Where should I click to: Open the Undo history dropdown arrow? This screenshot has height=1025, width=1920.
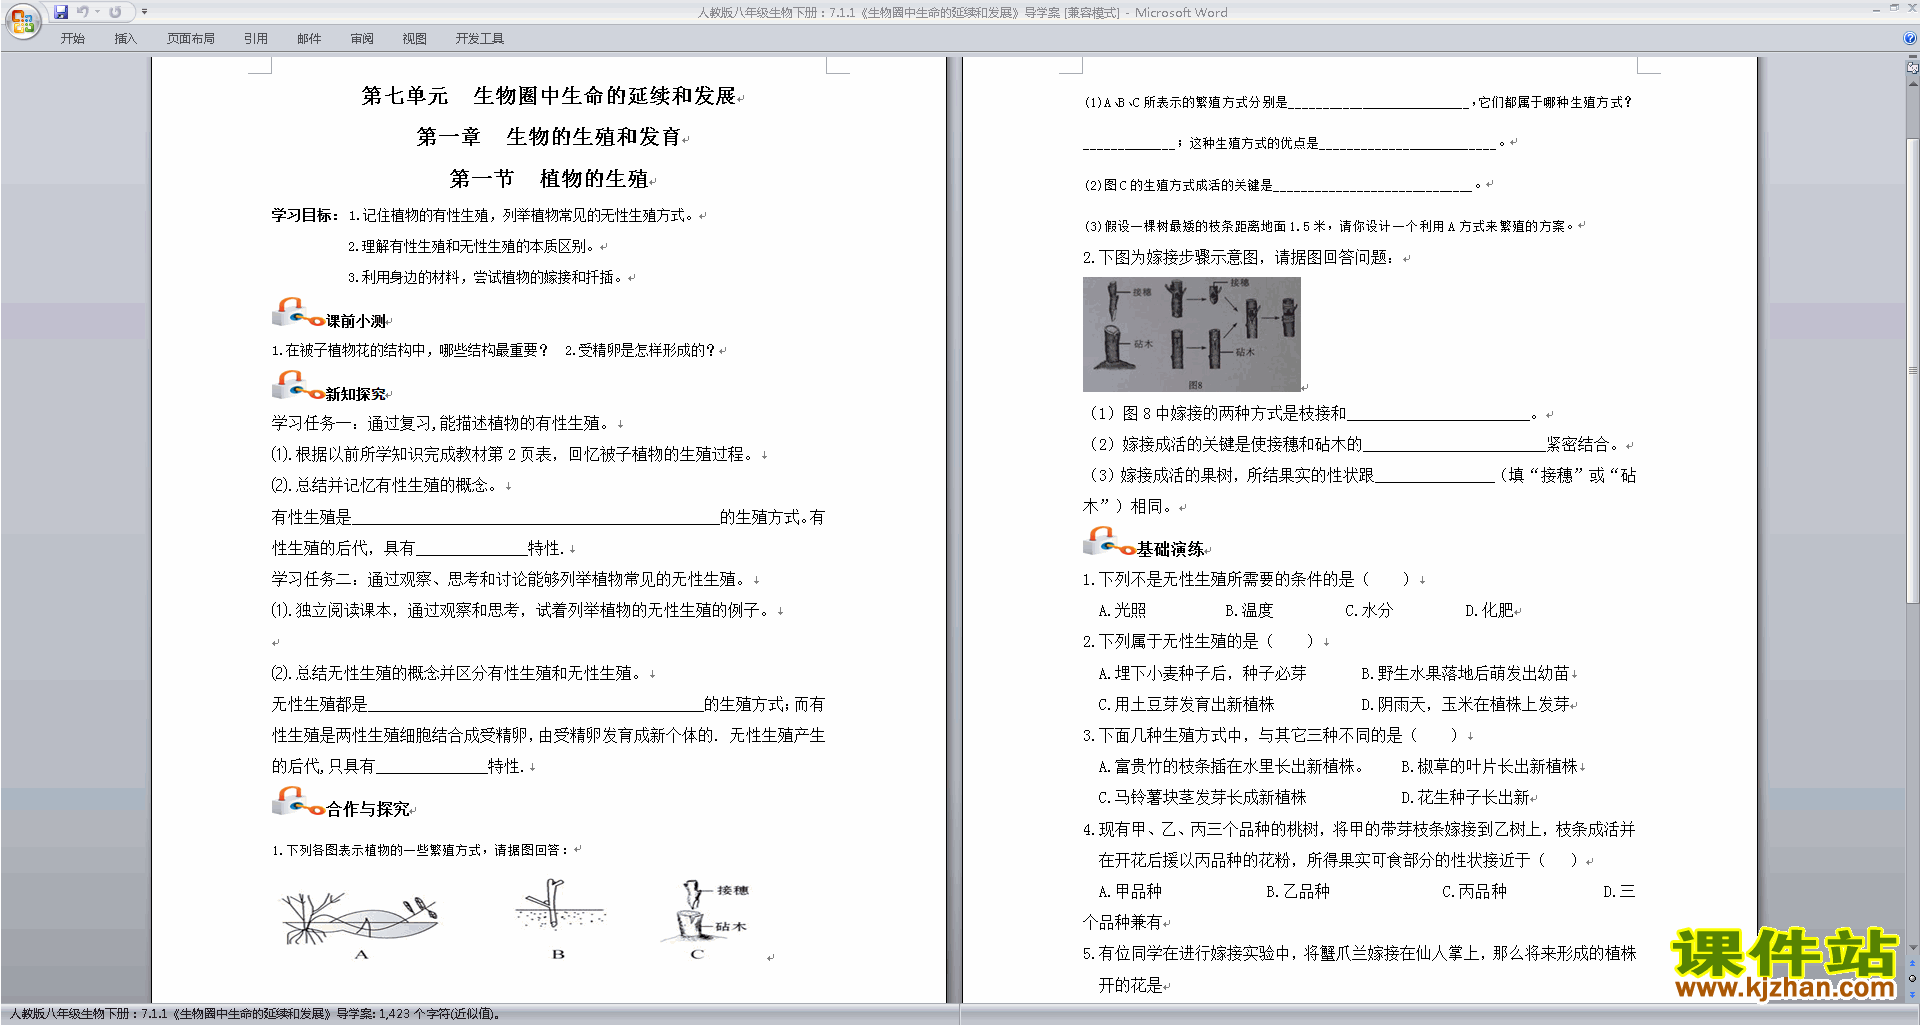coord(97,12)
